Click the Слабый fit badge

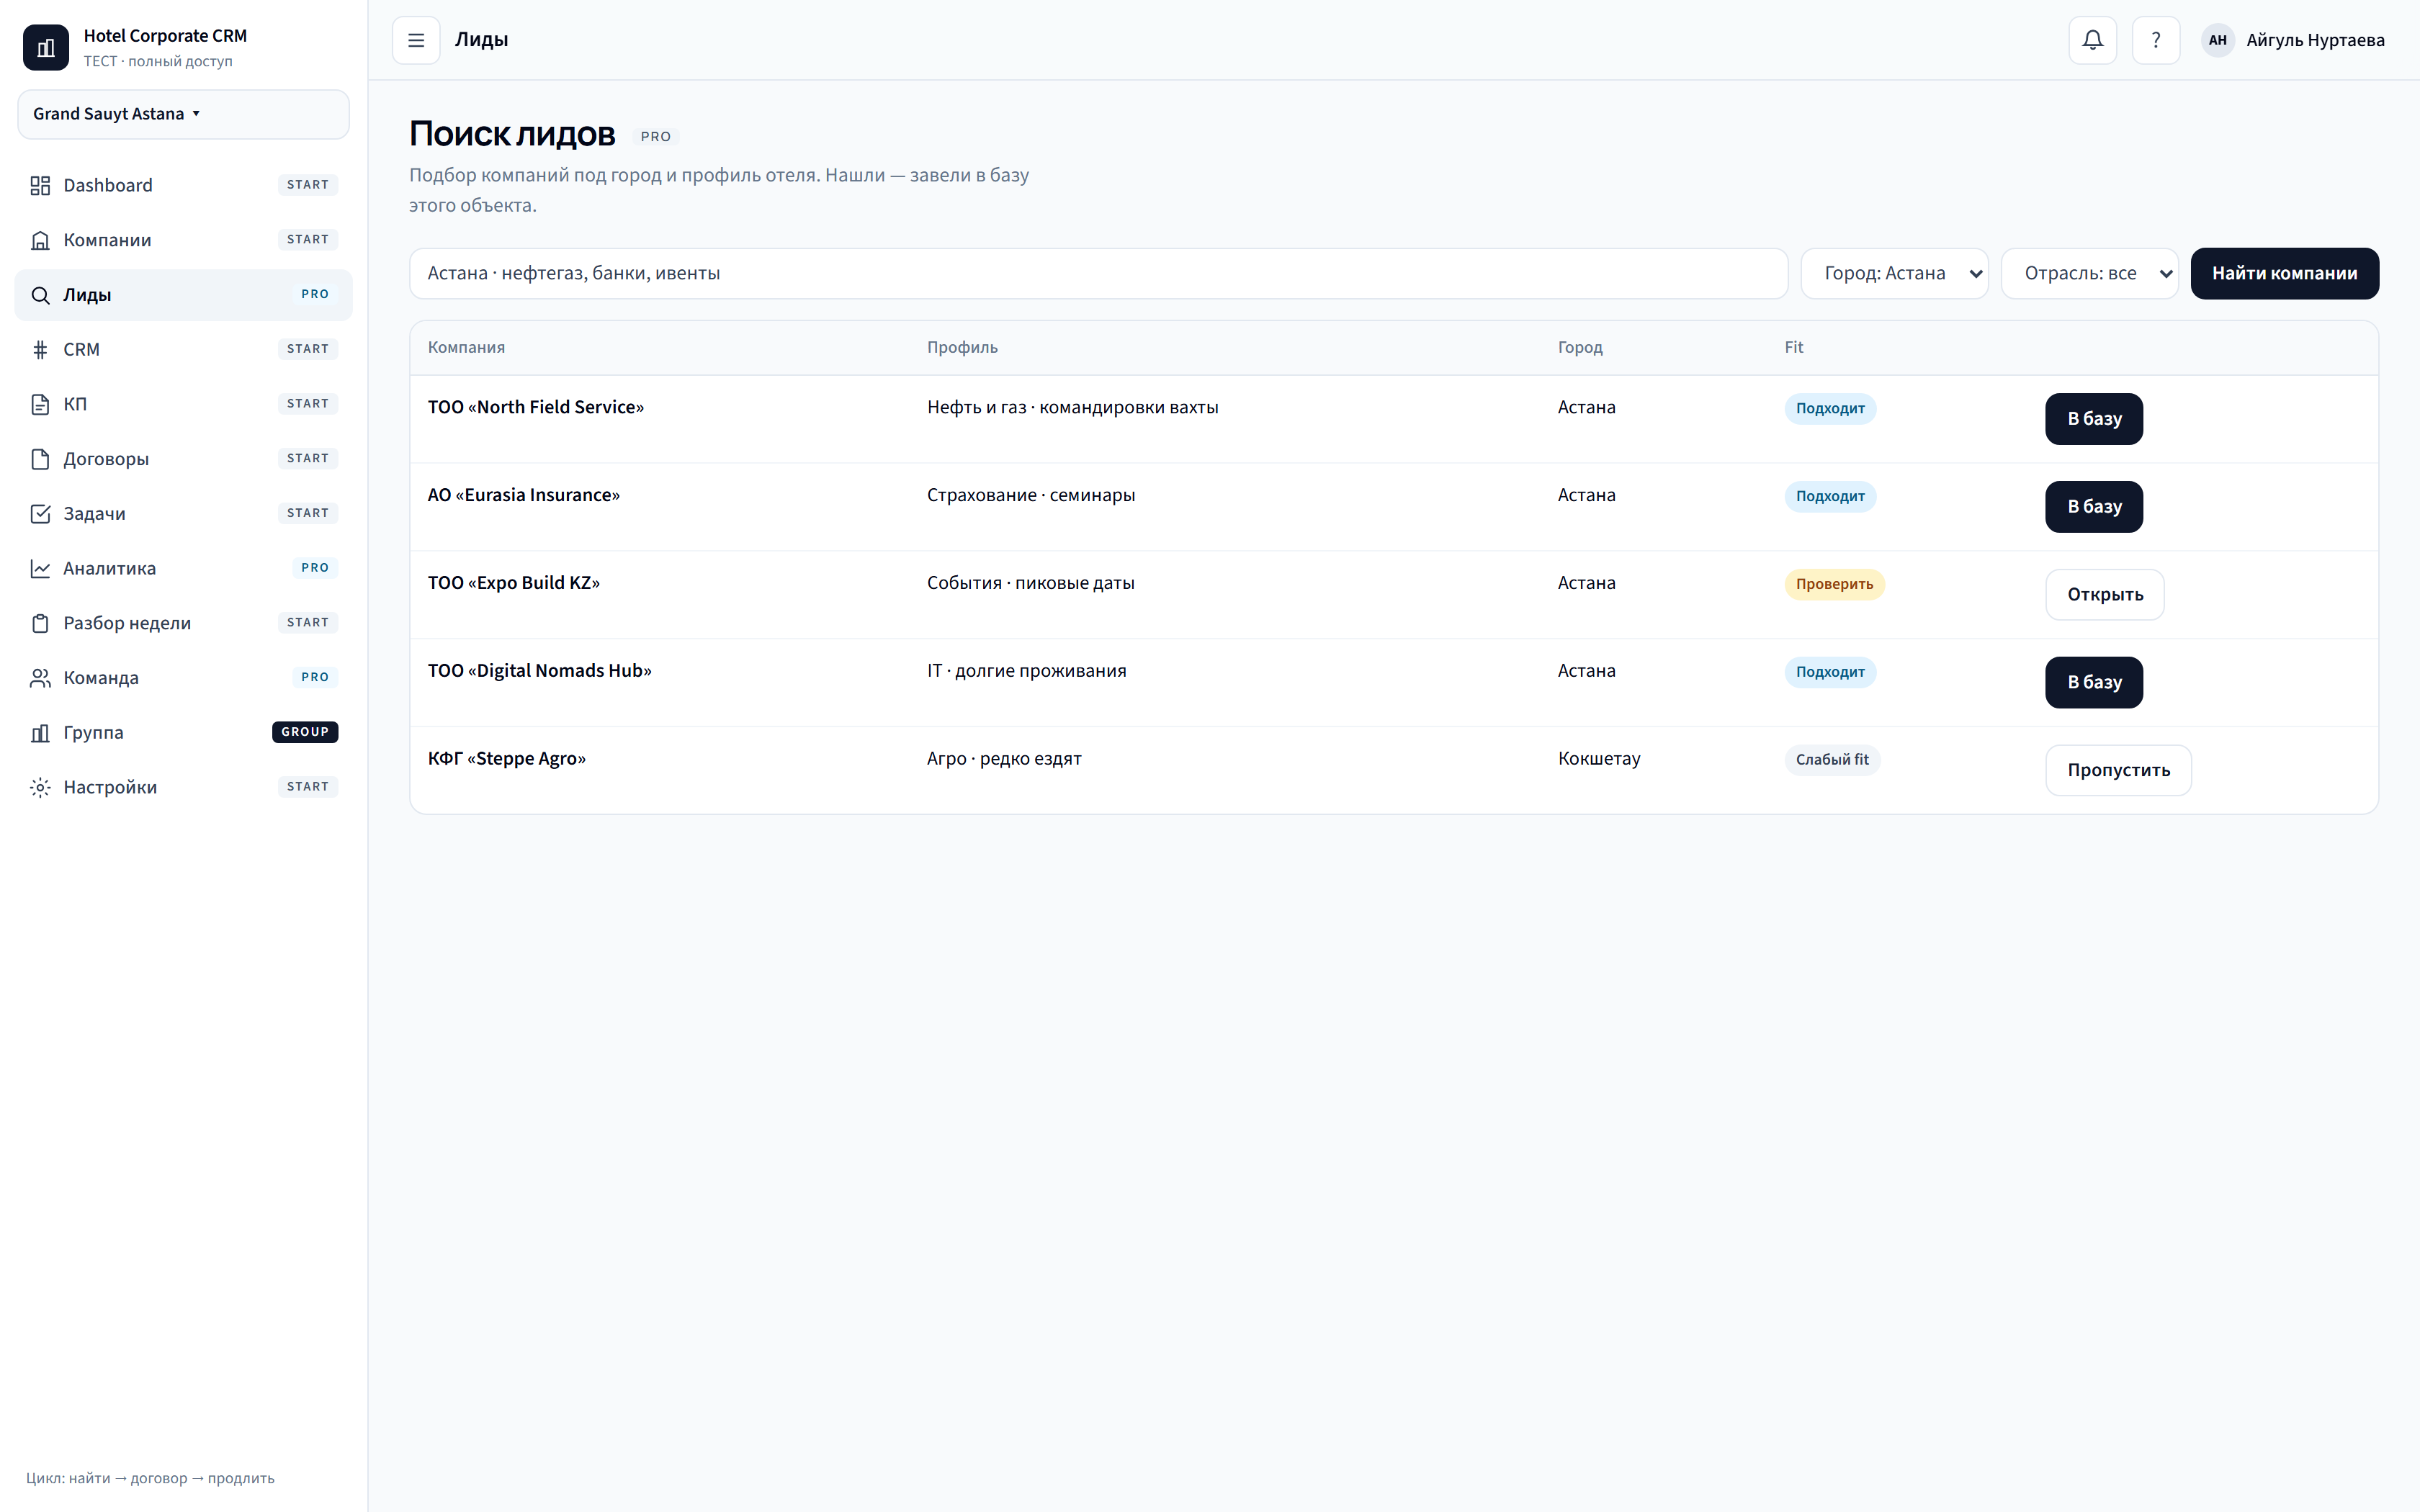pos(1832,760)
